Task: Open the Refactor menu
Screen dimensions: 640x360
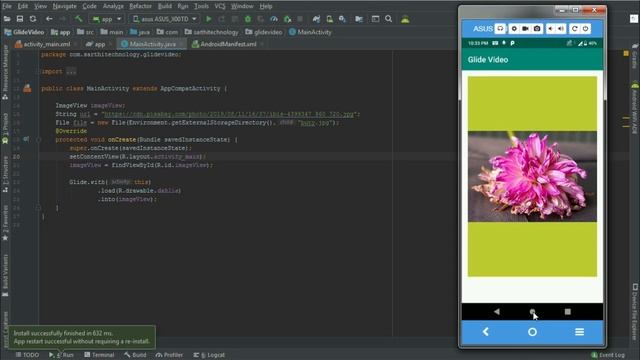Action: [140, 6]
